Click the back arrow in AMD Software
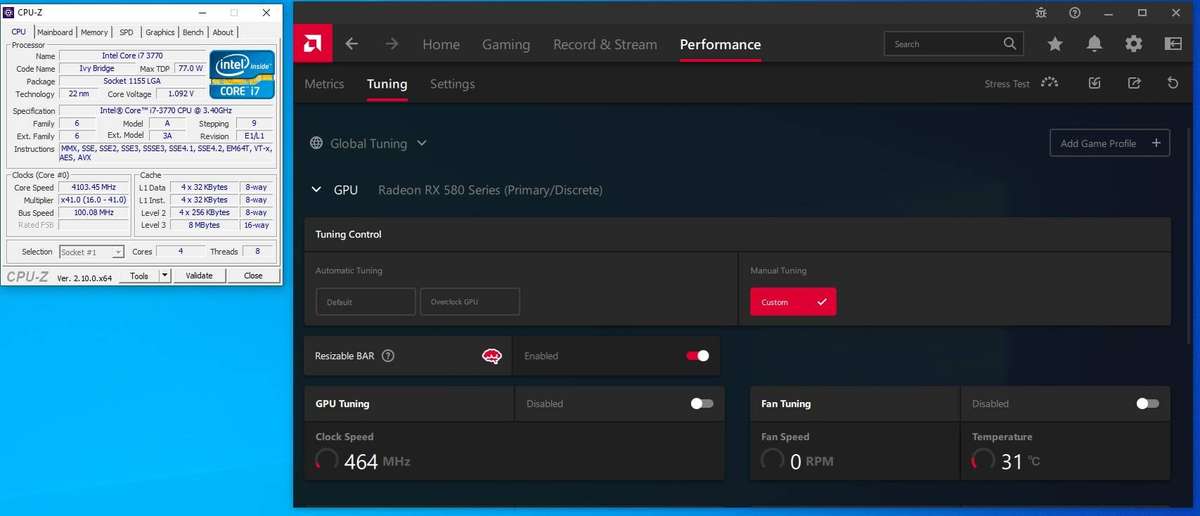The height and width of the screenshot is (516, 1200). tap(351, 44)
